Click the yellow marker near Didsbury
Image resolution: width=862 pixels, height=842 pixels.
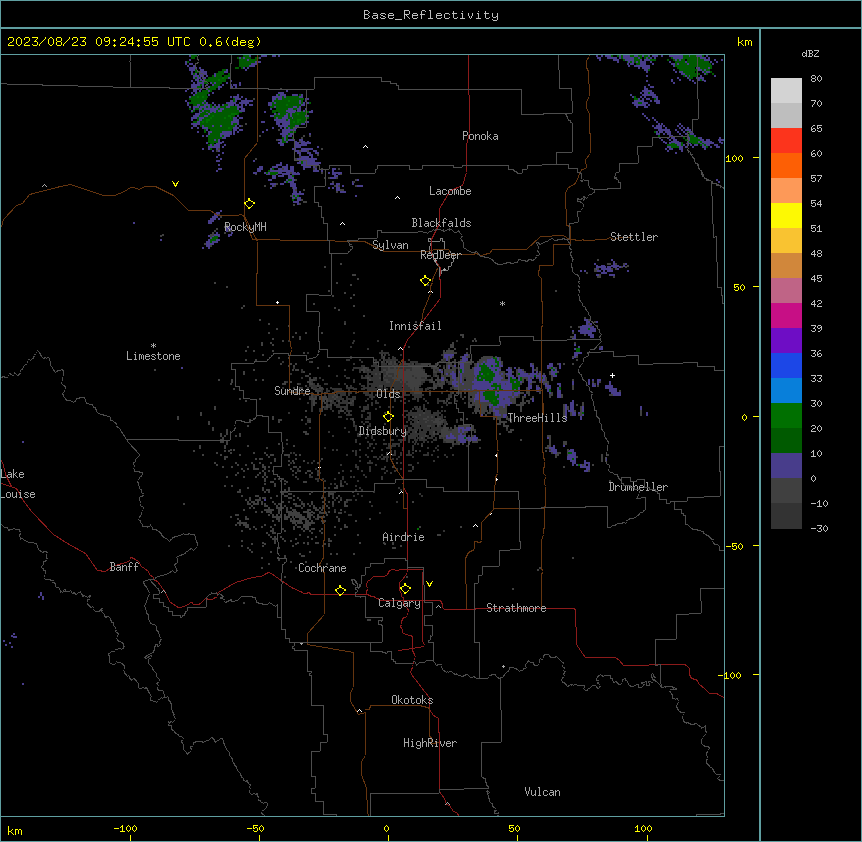[388, 417]
